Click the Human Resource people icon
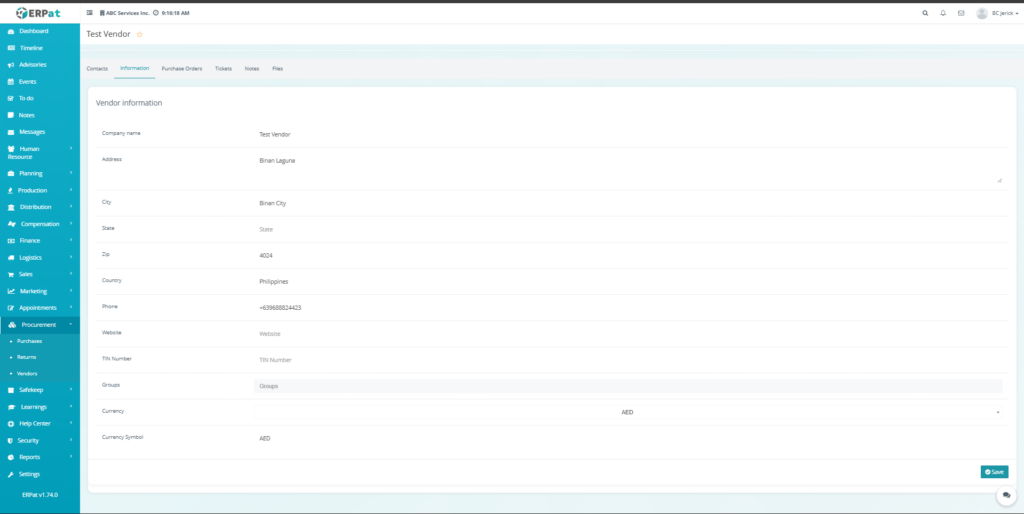The image size is (1024, 514). point(11,149)
